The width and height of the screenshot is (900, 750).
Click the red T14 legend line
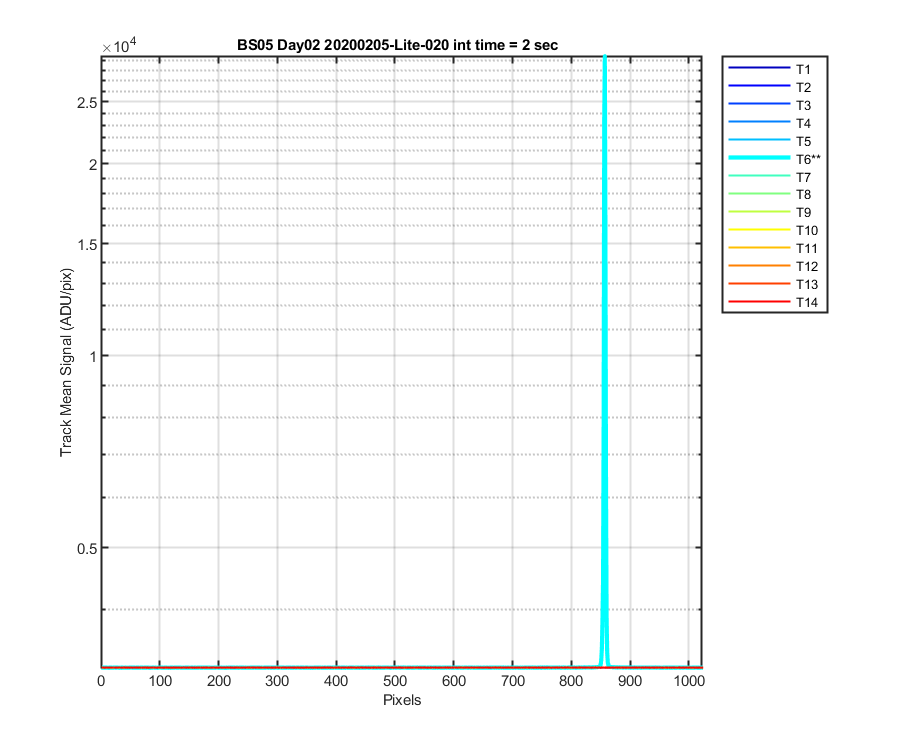click(x=759, y=301)
